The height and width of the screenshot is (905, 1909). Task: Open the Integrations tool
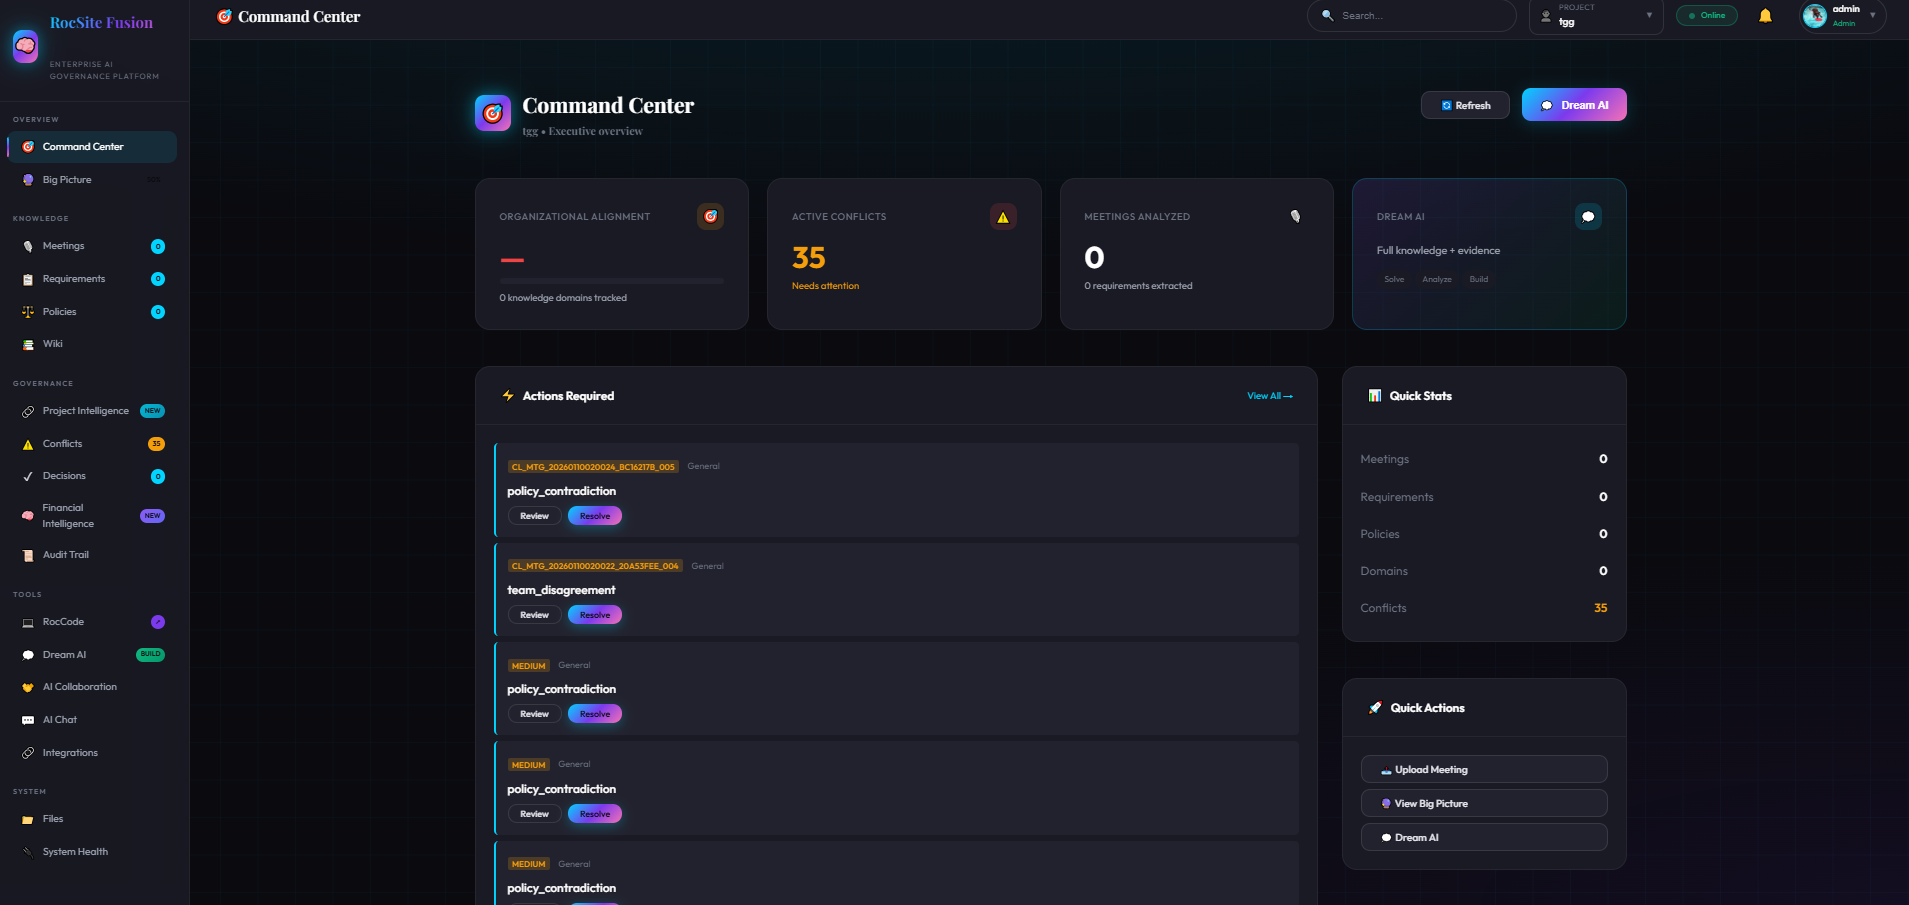point(69,752)
